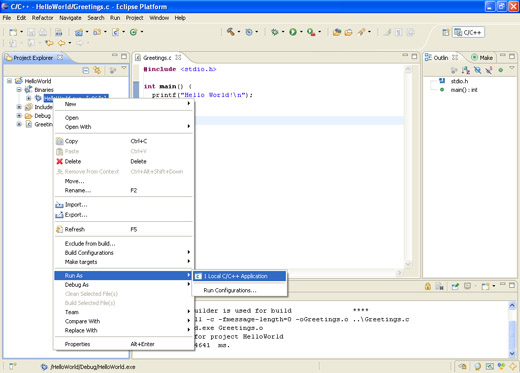Open the Project Explorer view menu triangle
The height and width of the screenshot is (373, 520).
124,68
